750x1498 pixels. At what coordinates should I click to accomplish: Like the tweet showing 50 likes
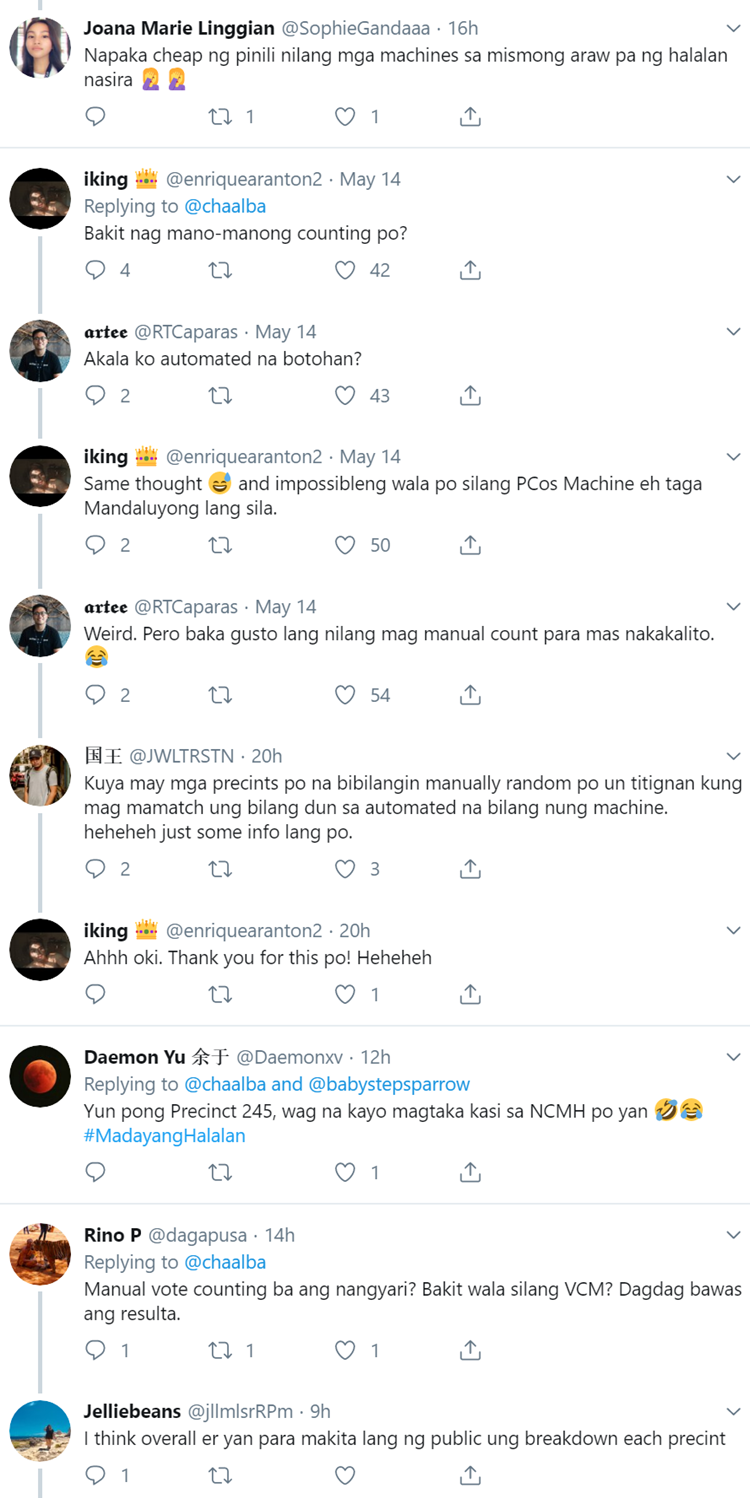pyautogui.click(x=345, y=545)
